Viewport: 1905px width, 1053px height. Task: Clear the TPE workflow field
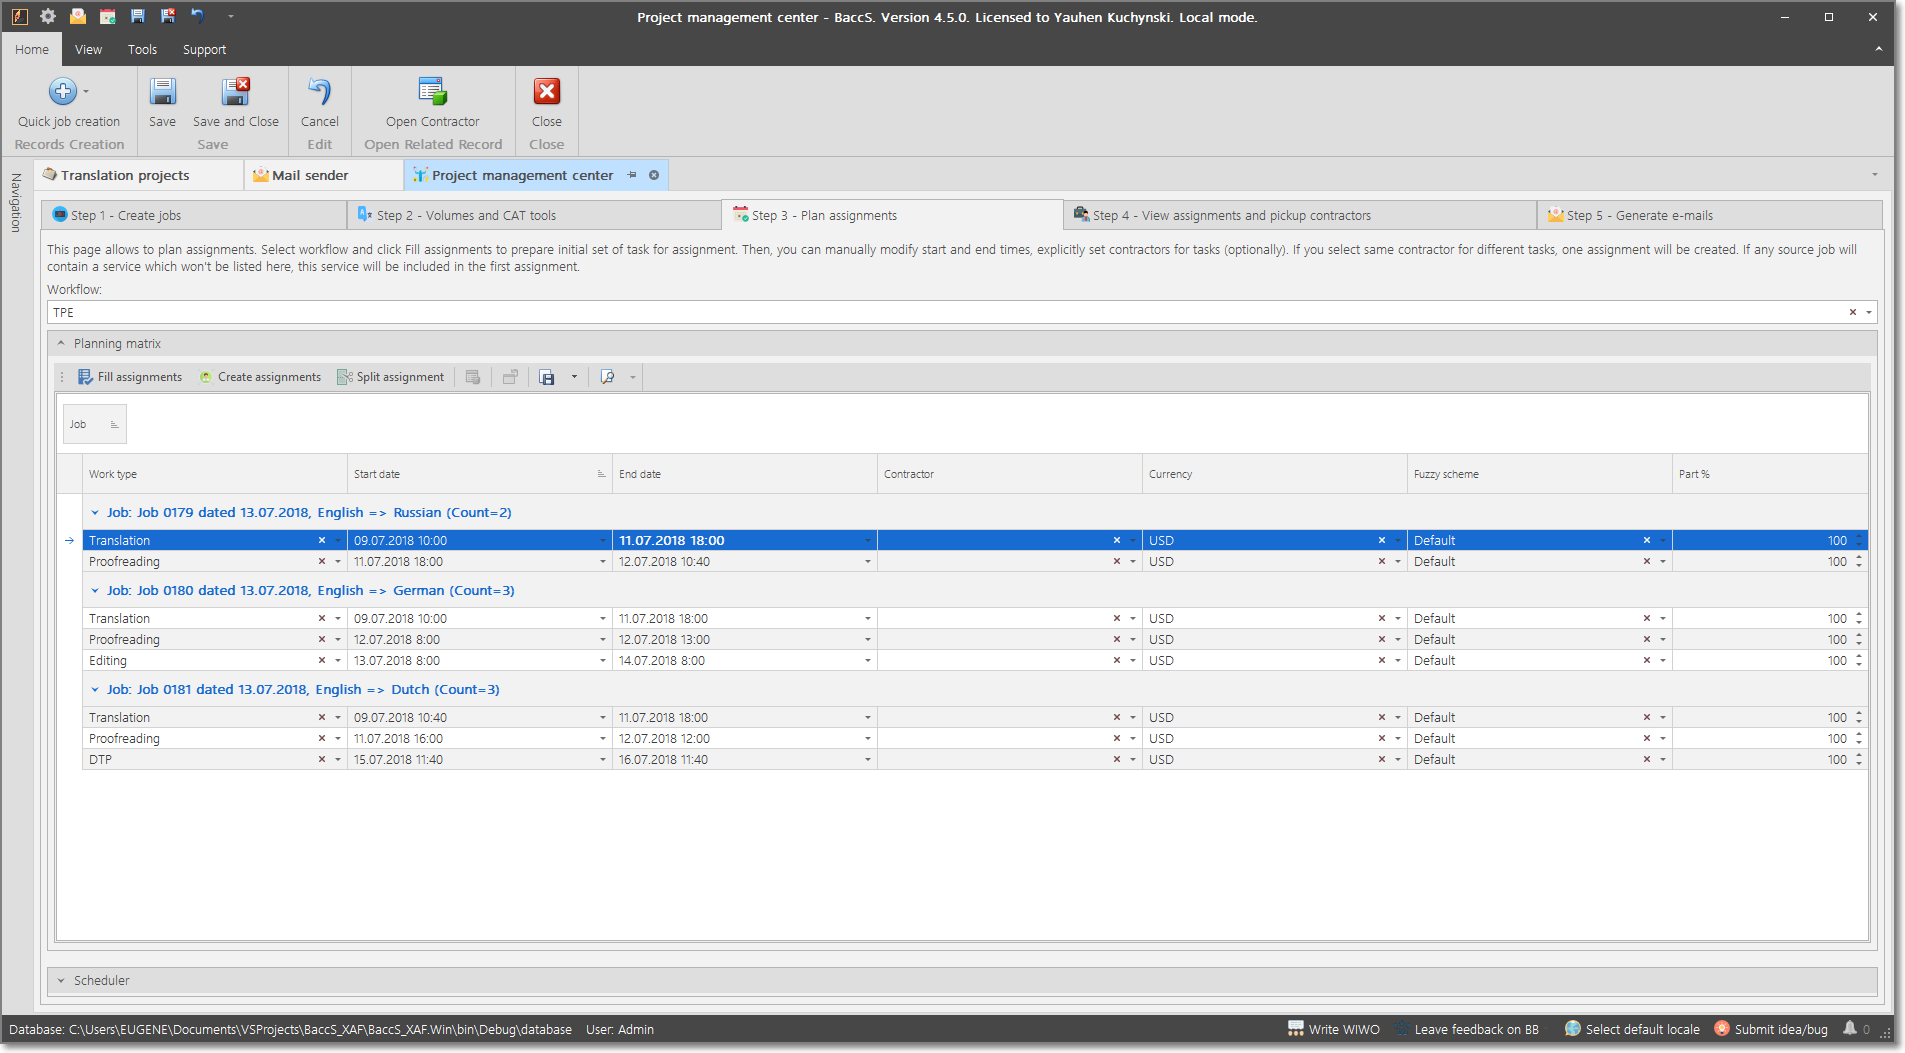point(1852,312)
